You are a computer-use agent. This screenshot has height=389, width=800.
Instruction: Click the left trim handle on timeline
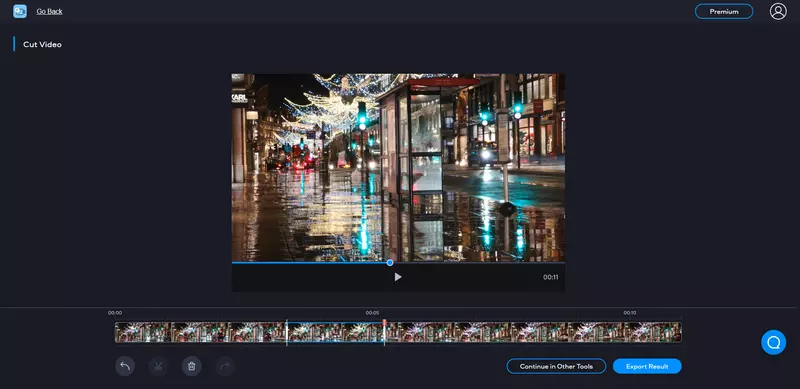coord(287,332)
